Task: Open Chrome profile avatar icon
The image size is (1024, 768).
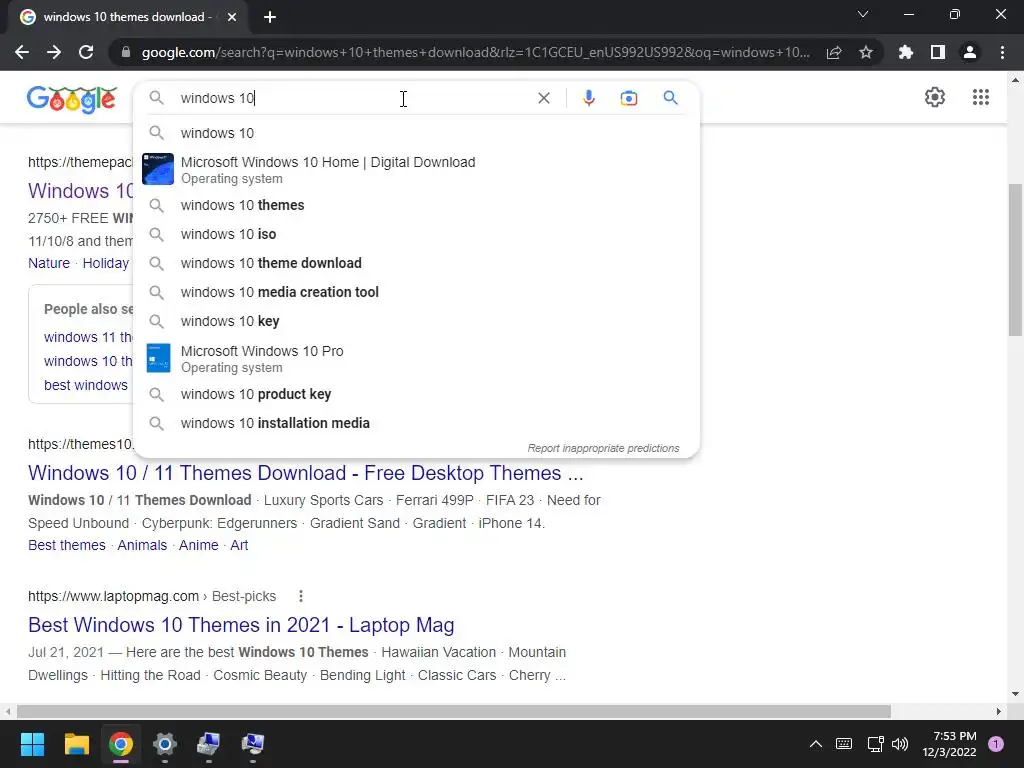Action: tap(970, 52)
